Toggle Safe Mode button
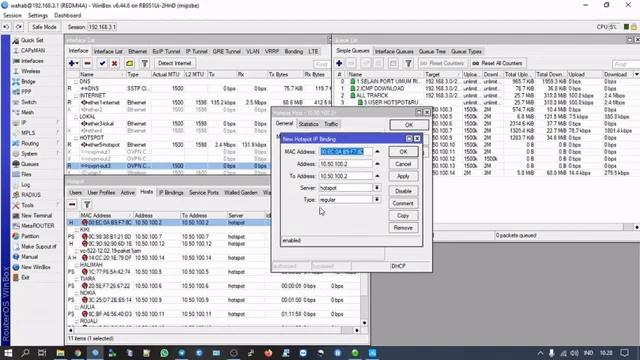The image size is (640, 360). point(44,27)
